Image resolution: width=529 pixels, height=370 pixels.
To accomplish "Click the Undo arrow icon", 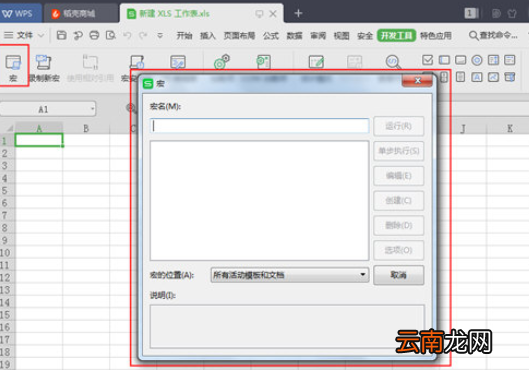I will pyautogui.click(x=127, y=35).
